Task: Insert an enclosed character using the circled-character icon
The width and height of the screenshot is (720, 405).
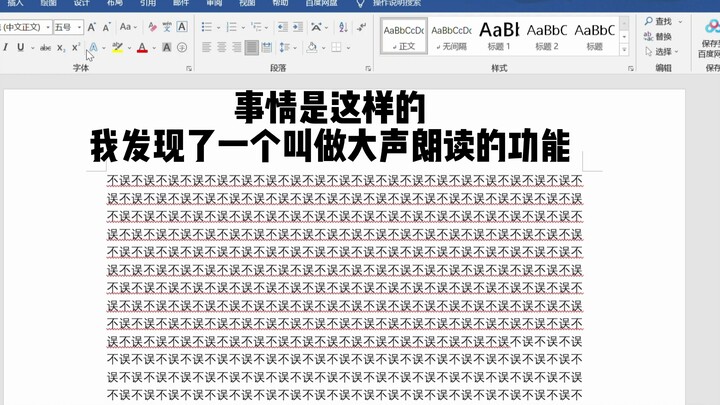Action: (x=182, y=47)
